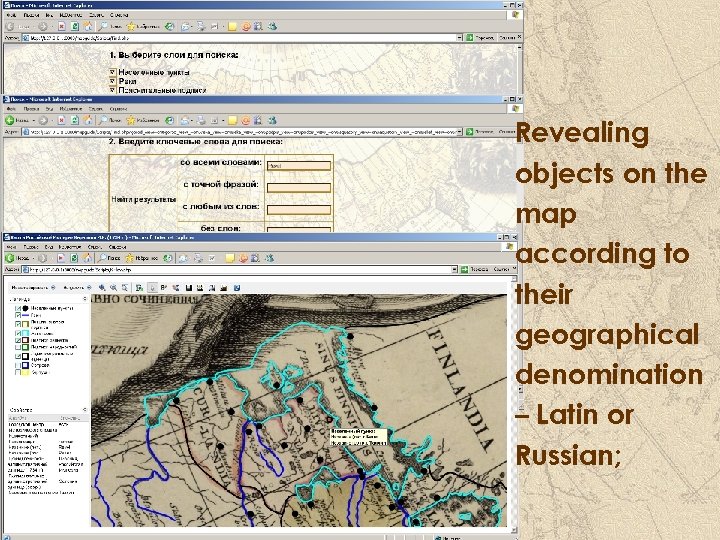Viewport: 720px width, 540px height.
Task: Toggle cyan swatch layer checkbox in legend
Action: coord(18,332)
